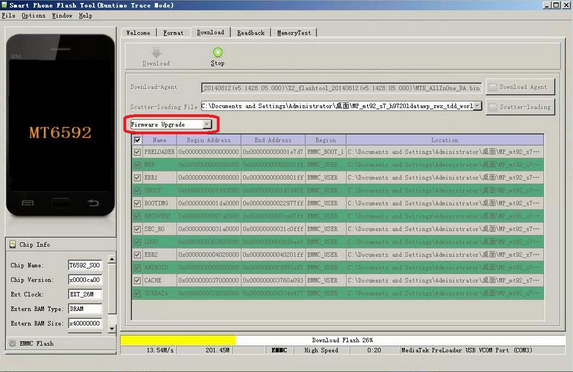Switch to the Readback tab
Screen dimensions: 573x372
point(251,33)
